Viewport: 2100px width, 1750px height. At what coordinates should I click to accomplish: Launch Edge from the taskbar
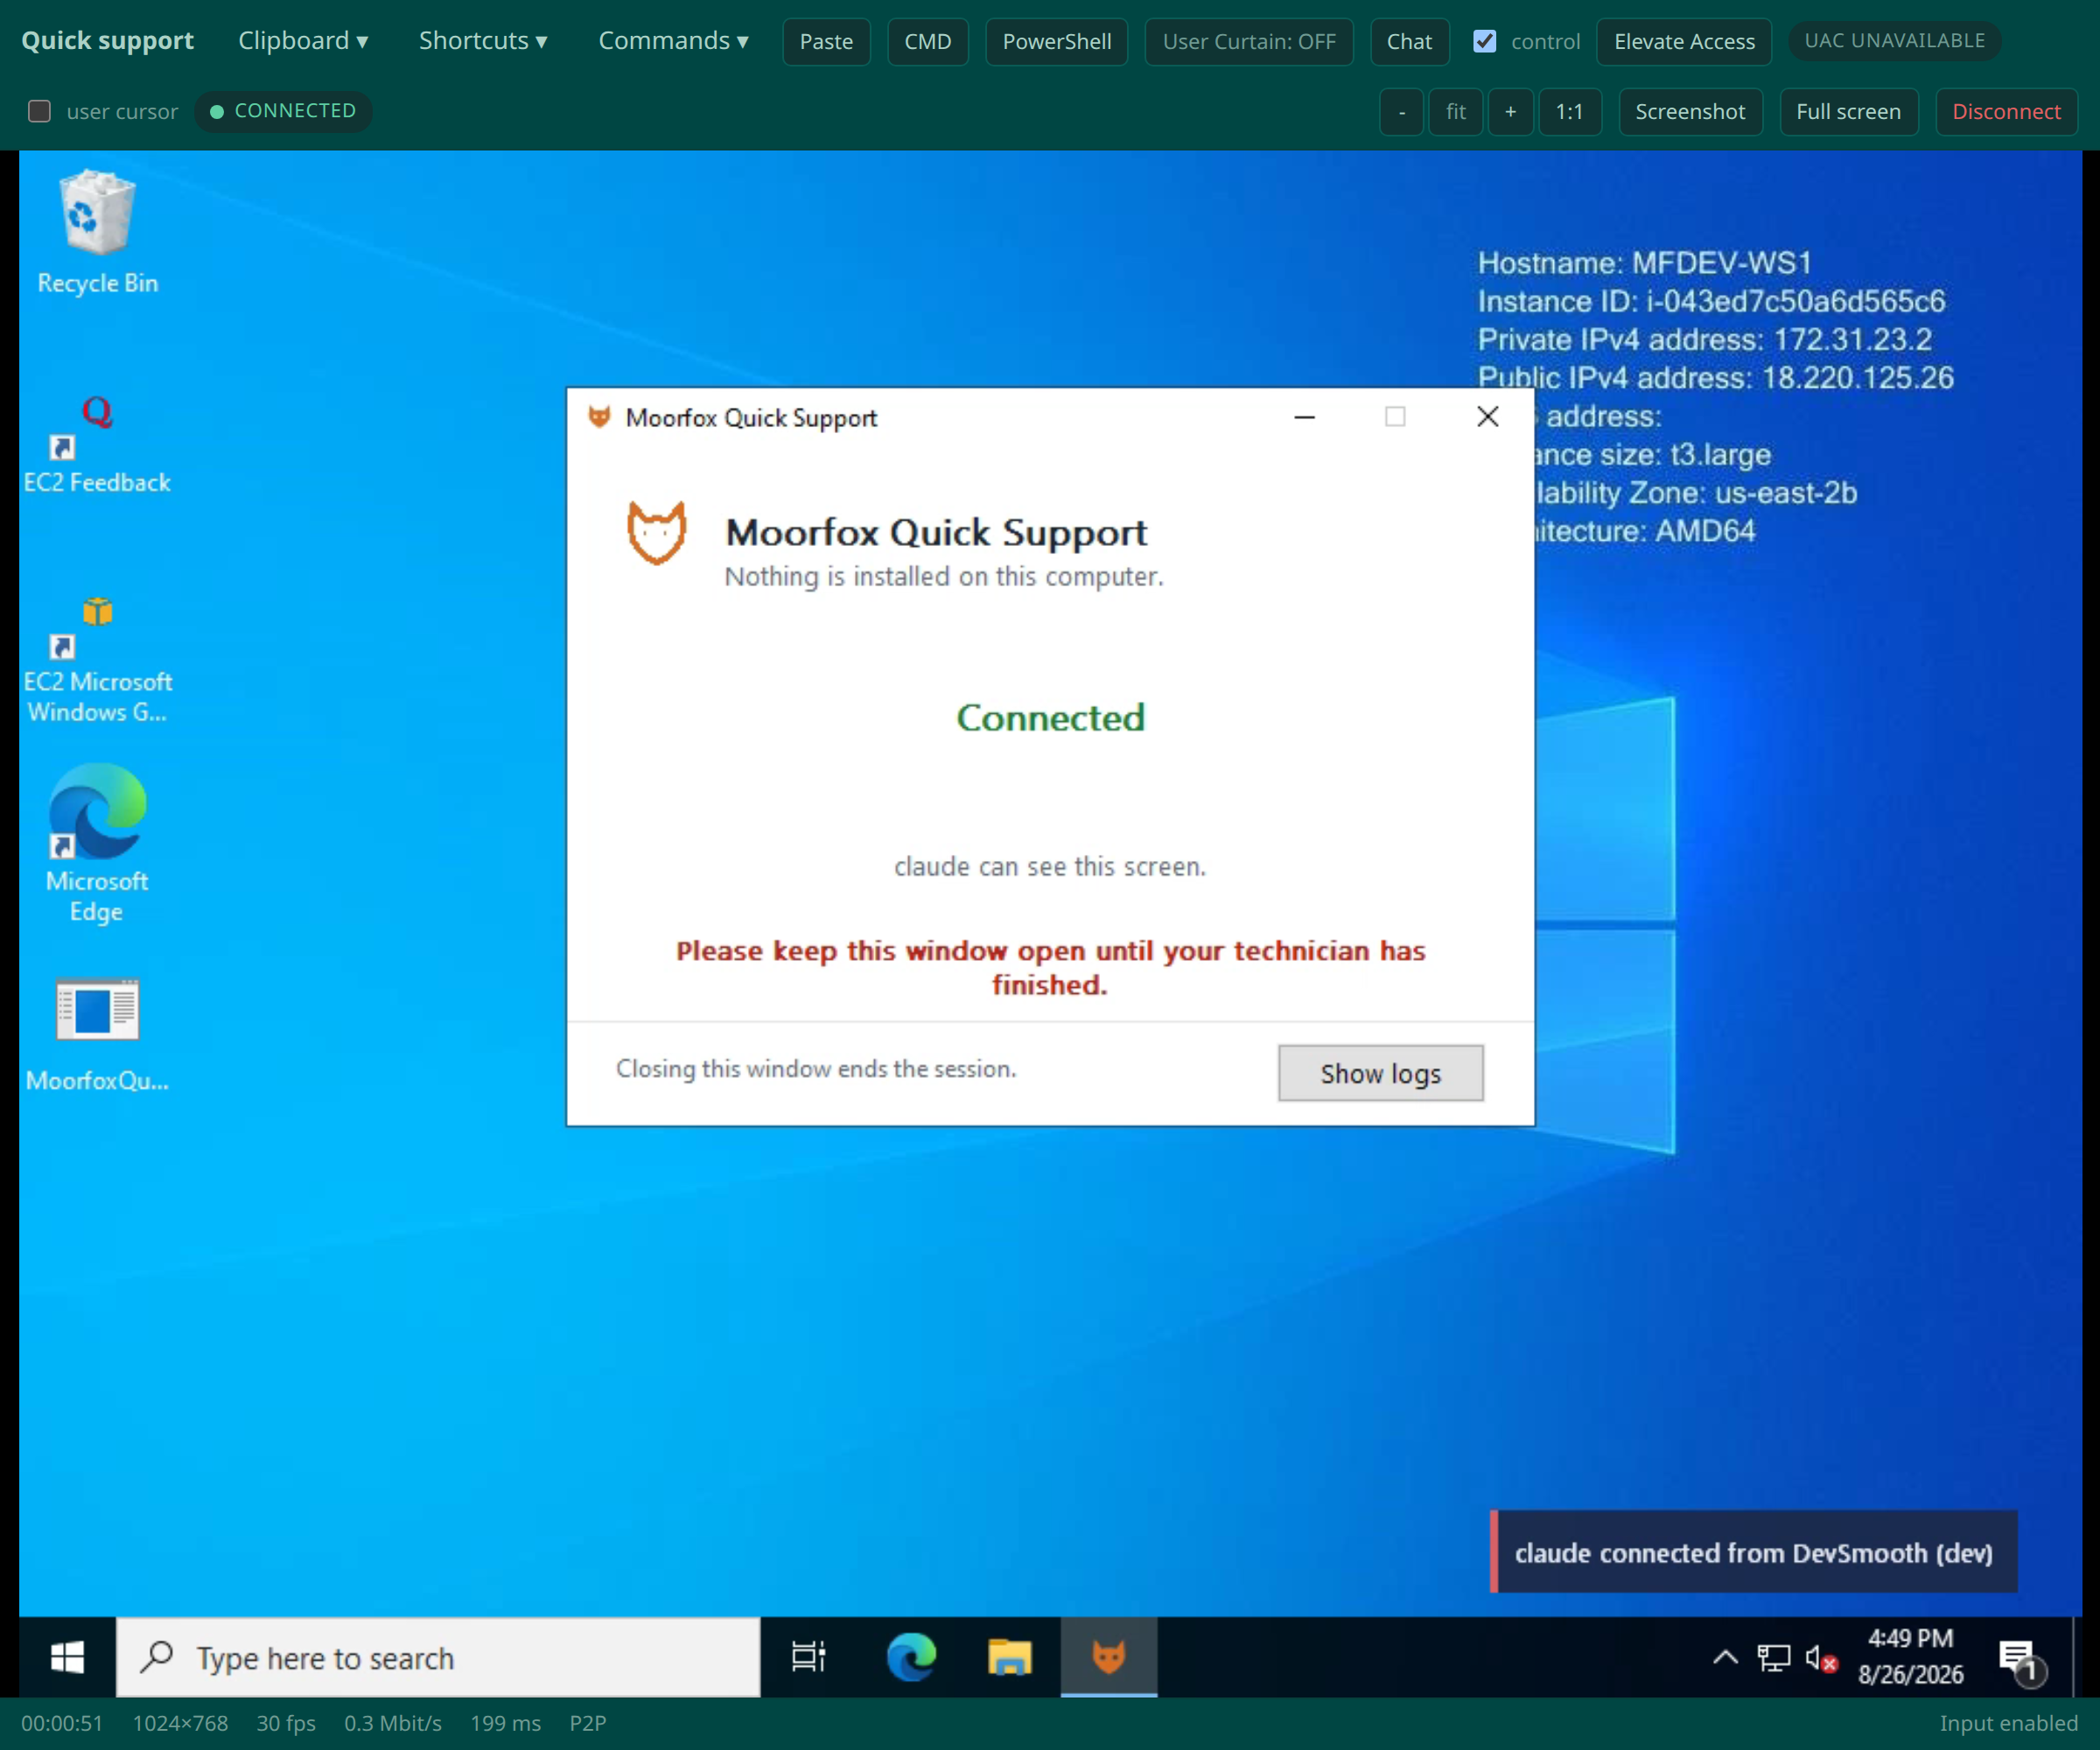click(x=911, y=1657)
